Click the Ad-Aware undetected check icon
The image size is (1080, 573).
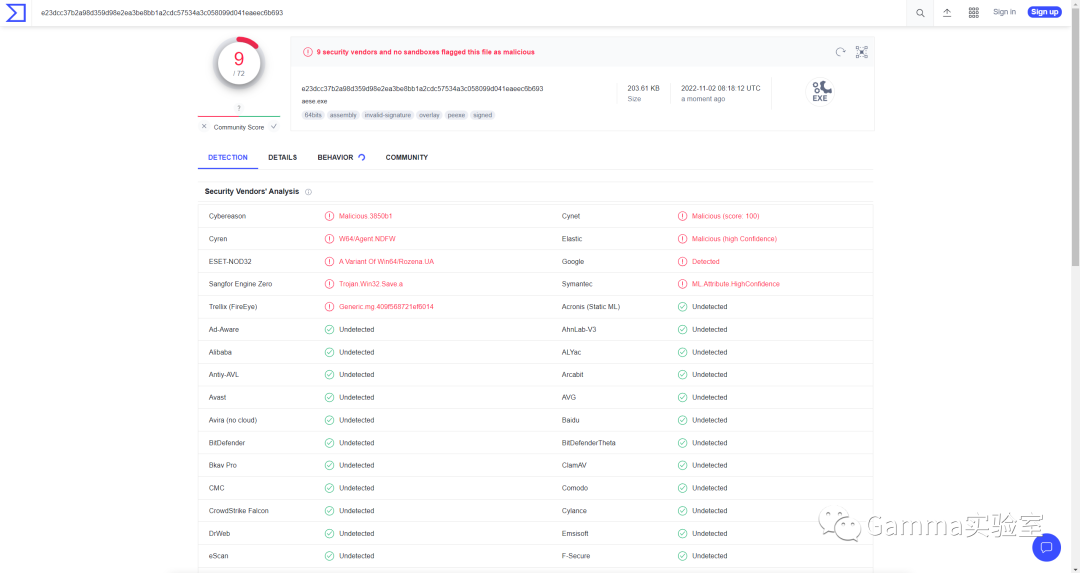[329, 329]
